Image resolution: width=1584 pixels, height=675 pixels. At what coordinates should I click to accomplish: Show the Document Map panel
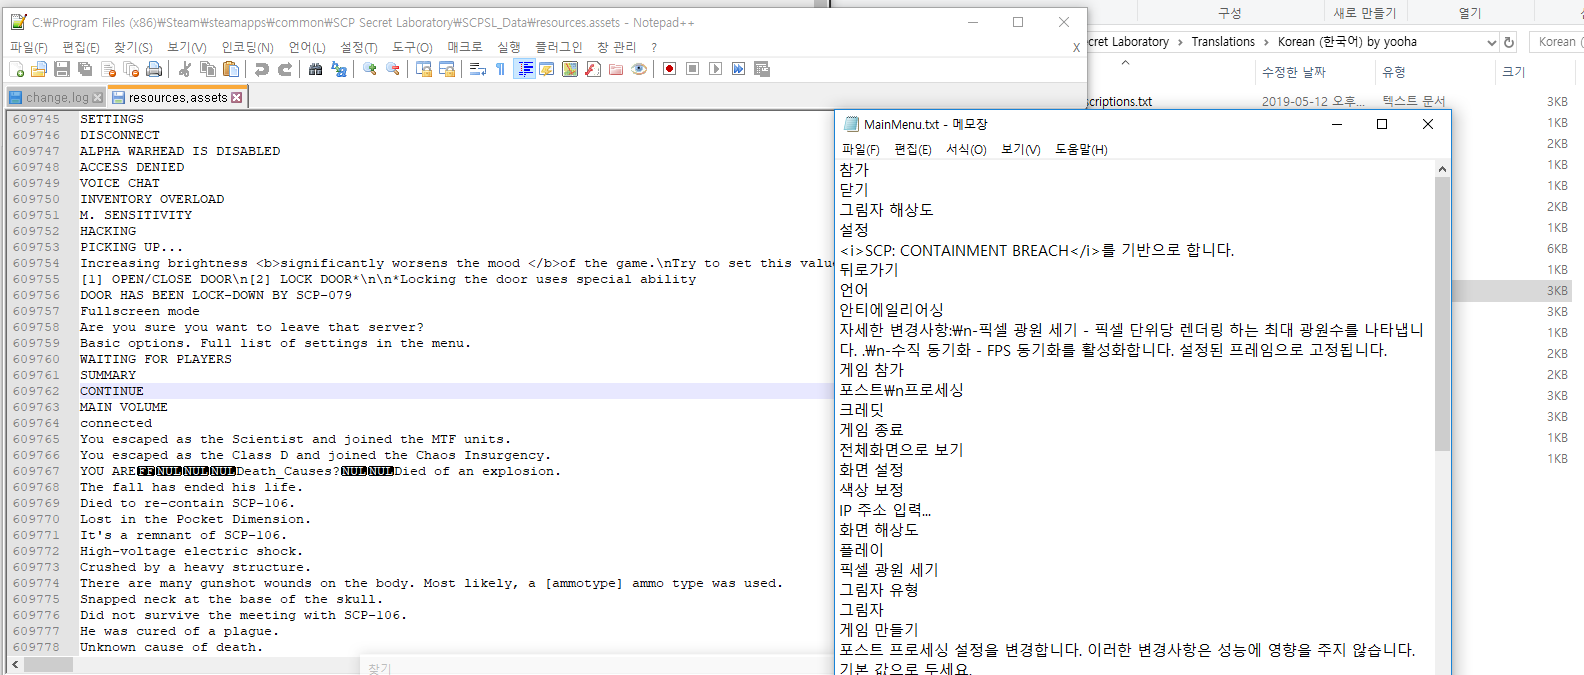(x=570, y=69)
